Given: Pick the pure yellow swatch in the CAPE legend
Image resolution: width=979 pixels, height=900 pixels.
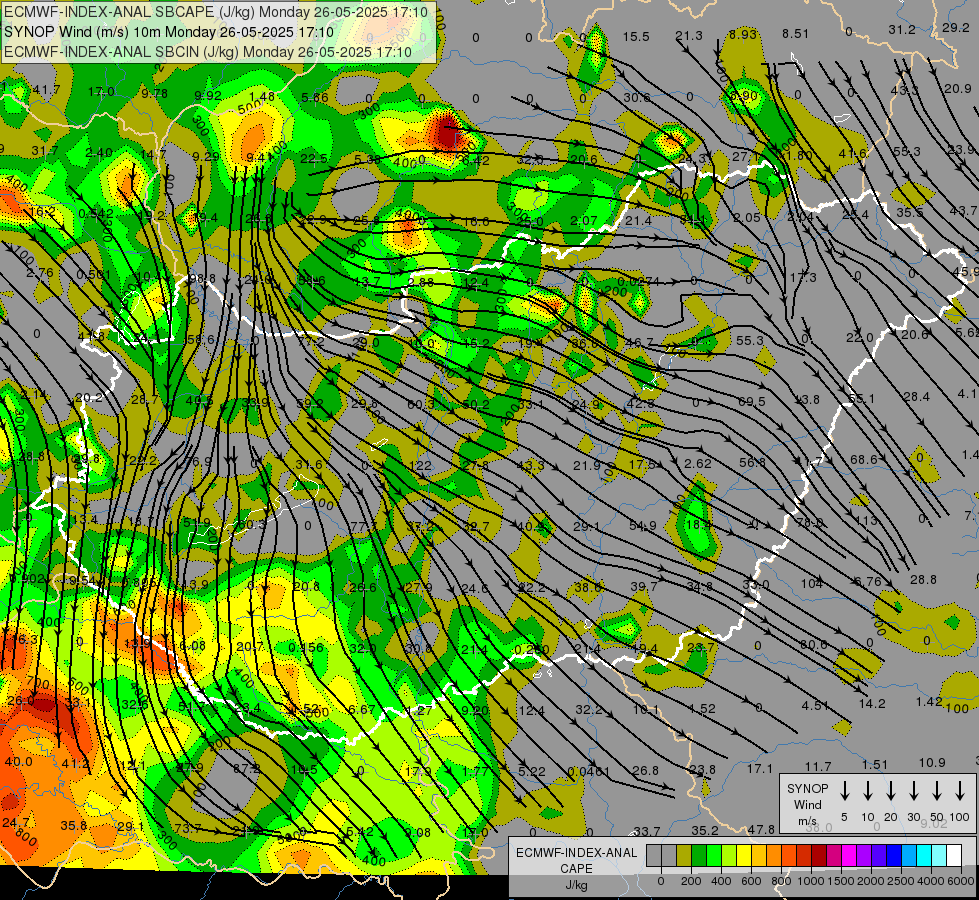Looking at the screenshot, I should point(744,855).
